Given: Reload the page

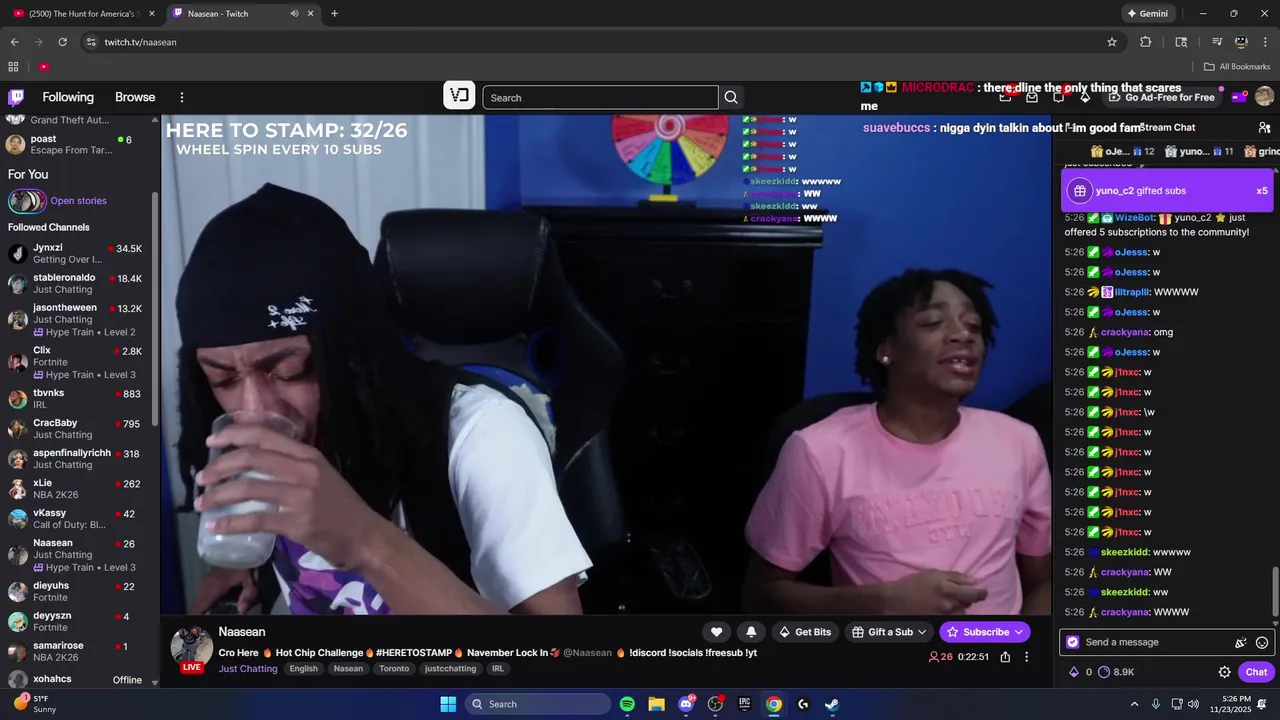Looking at the screenshot, I should [62, 42].
